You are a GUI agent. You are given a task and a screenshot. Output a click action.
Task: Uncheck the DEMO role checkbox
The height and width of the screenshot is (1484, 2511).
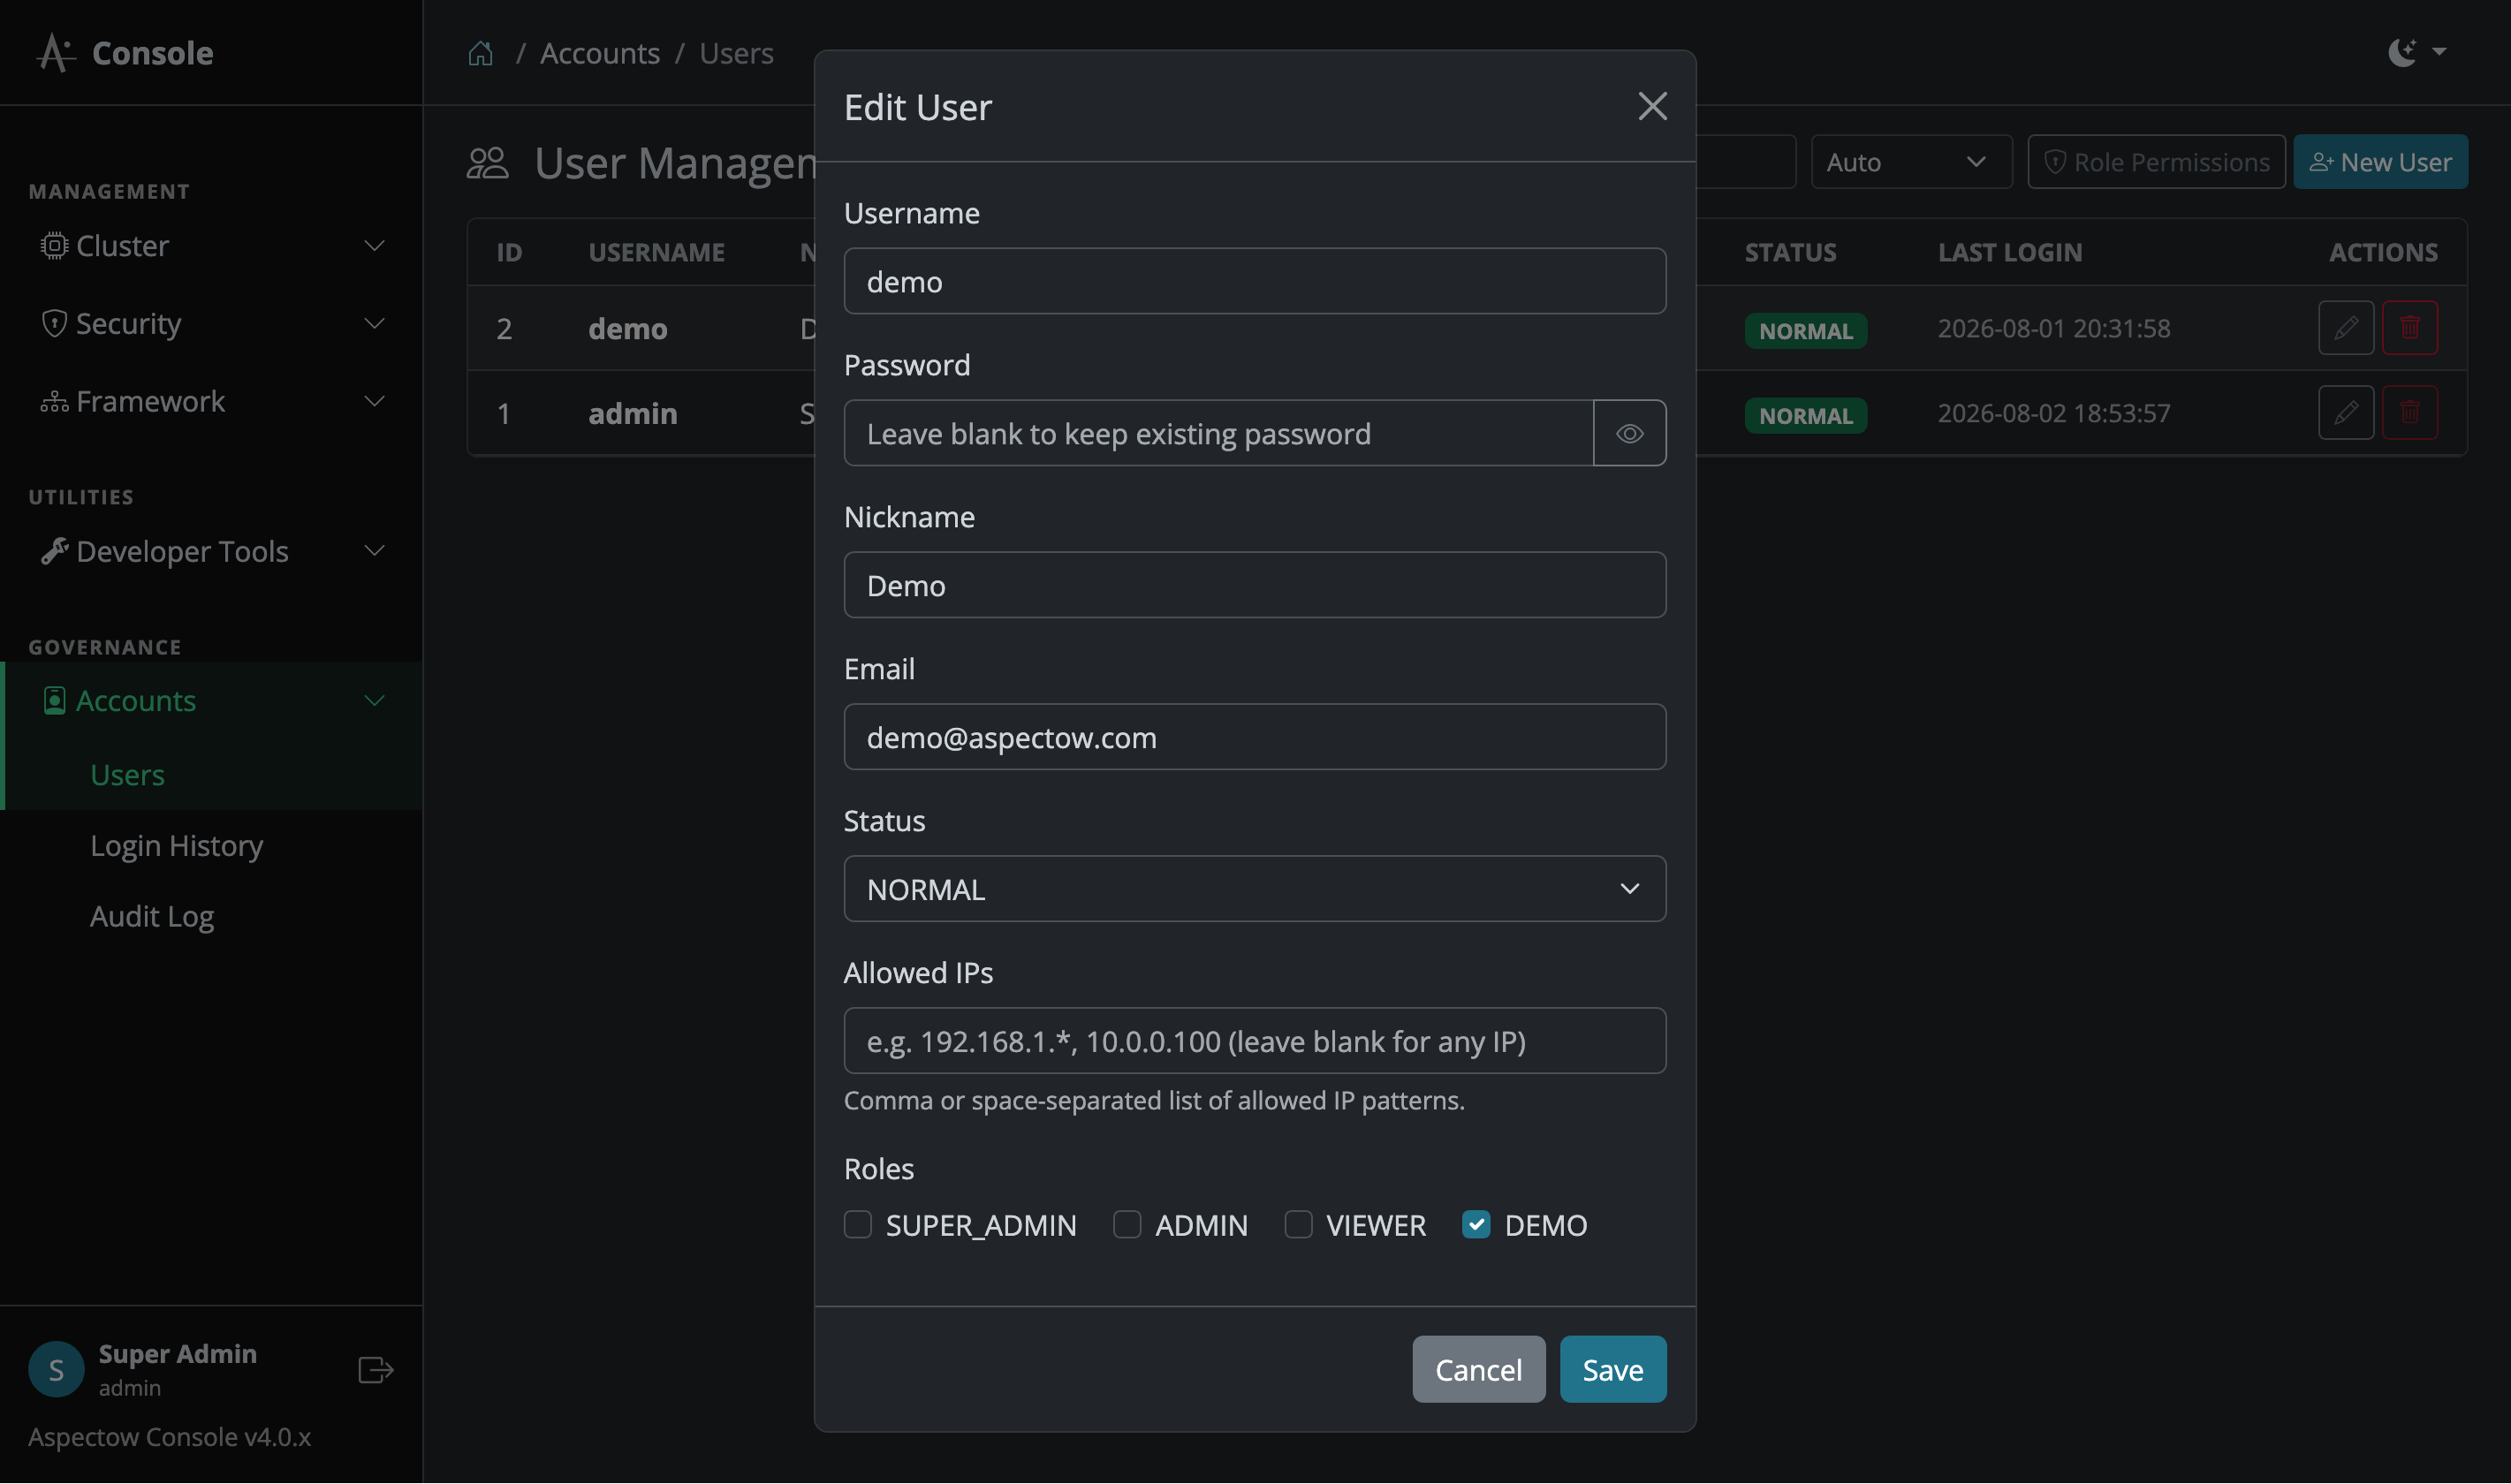1476,1225
